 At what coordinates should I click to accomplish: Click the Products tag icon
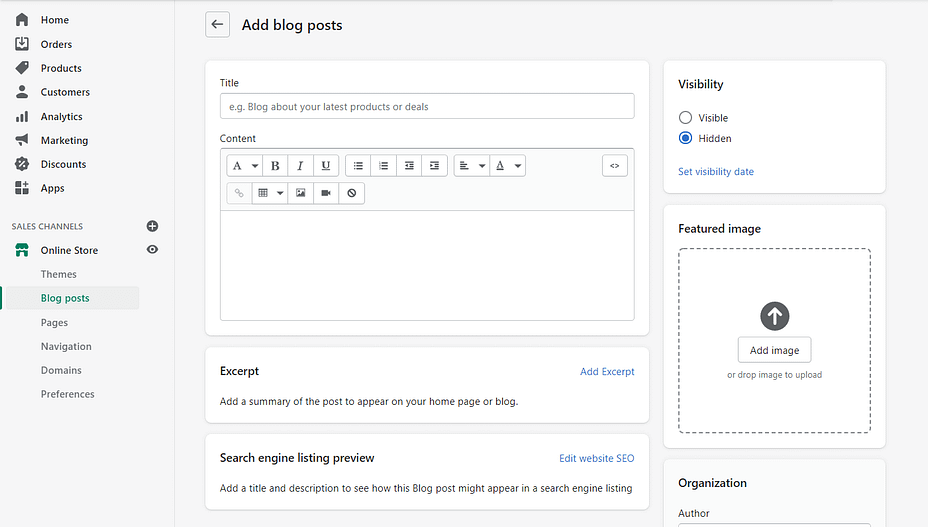(x=22, y=68)
